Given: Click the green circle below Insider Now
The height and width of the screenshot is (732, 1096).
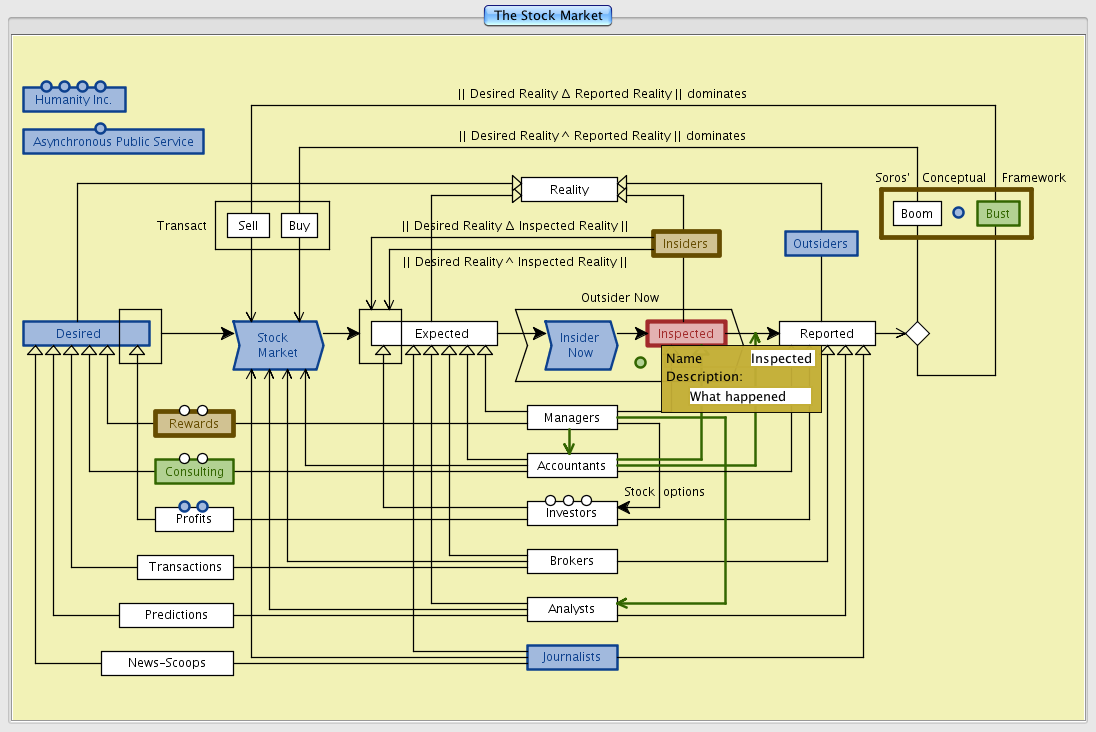Looking at the screenshot, I should point(640,363).
